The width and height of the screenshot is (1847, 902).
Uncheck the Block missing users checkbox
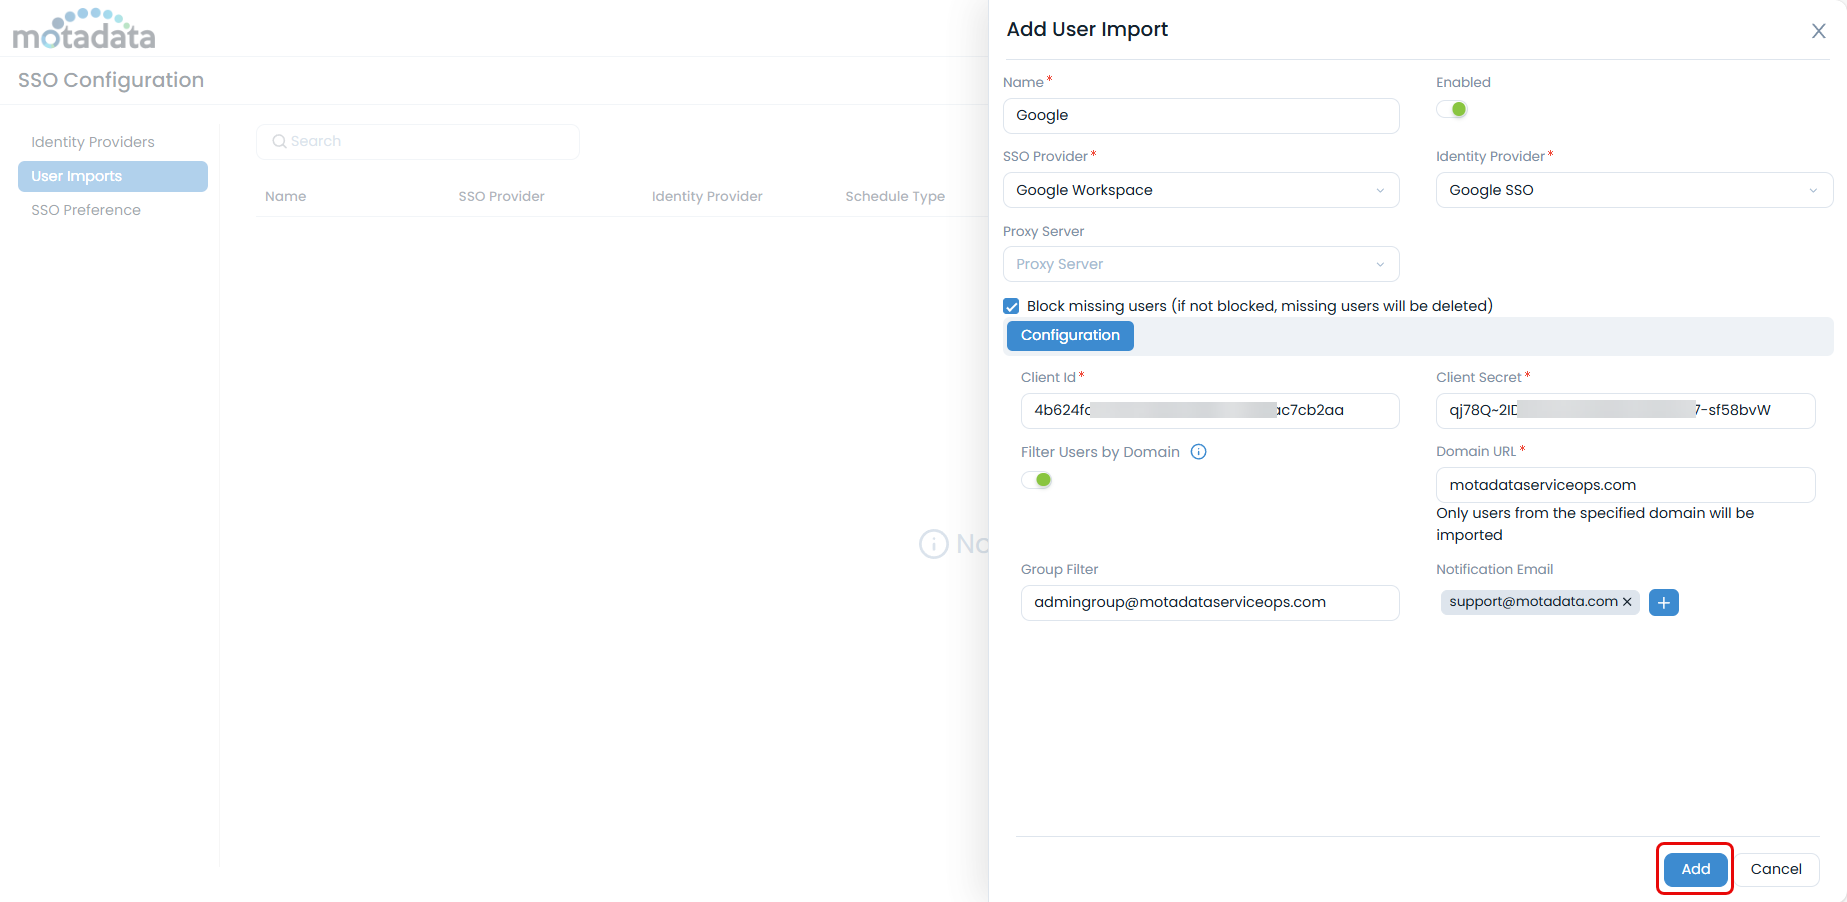pos(1011,307)
